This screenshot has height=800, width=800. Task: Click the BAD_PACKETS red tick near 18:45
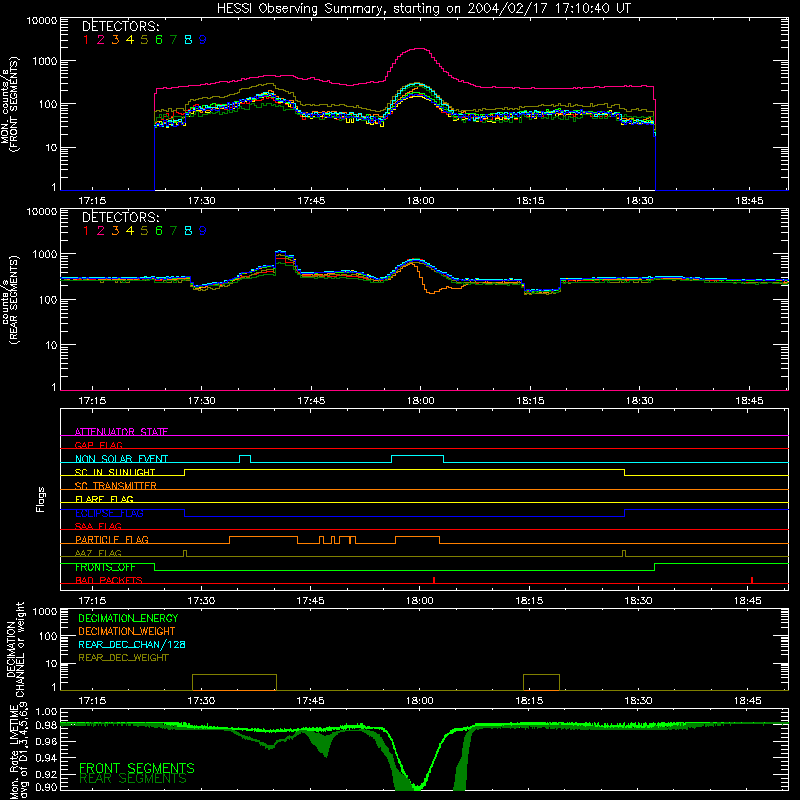click(752, 580)
